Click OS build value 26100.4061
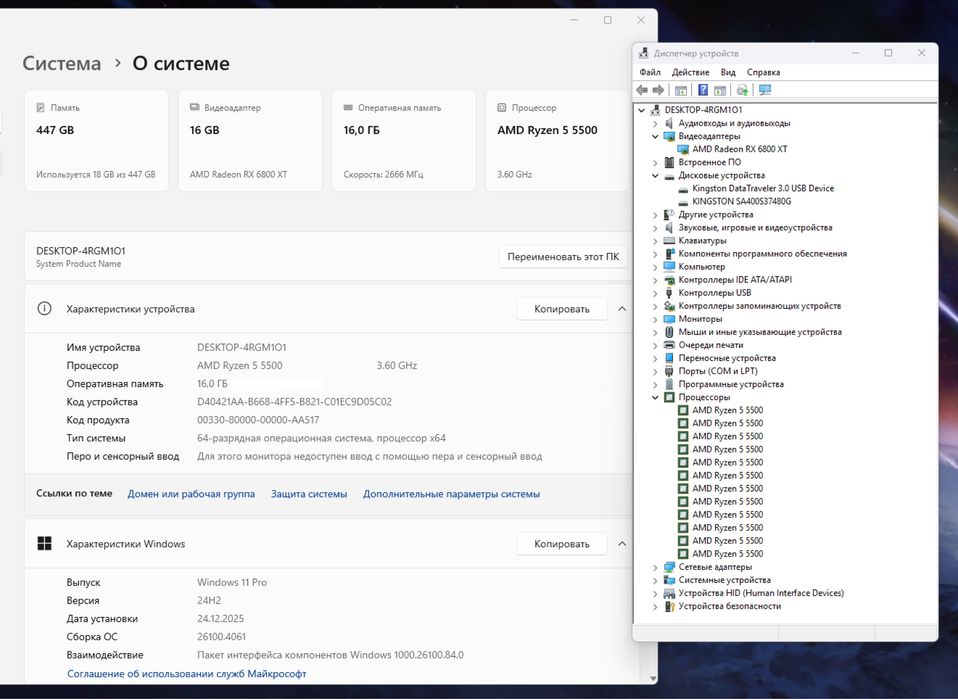The height and width of the screenshot is (699, 958). (221, 637)
